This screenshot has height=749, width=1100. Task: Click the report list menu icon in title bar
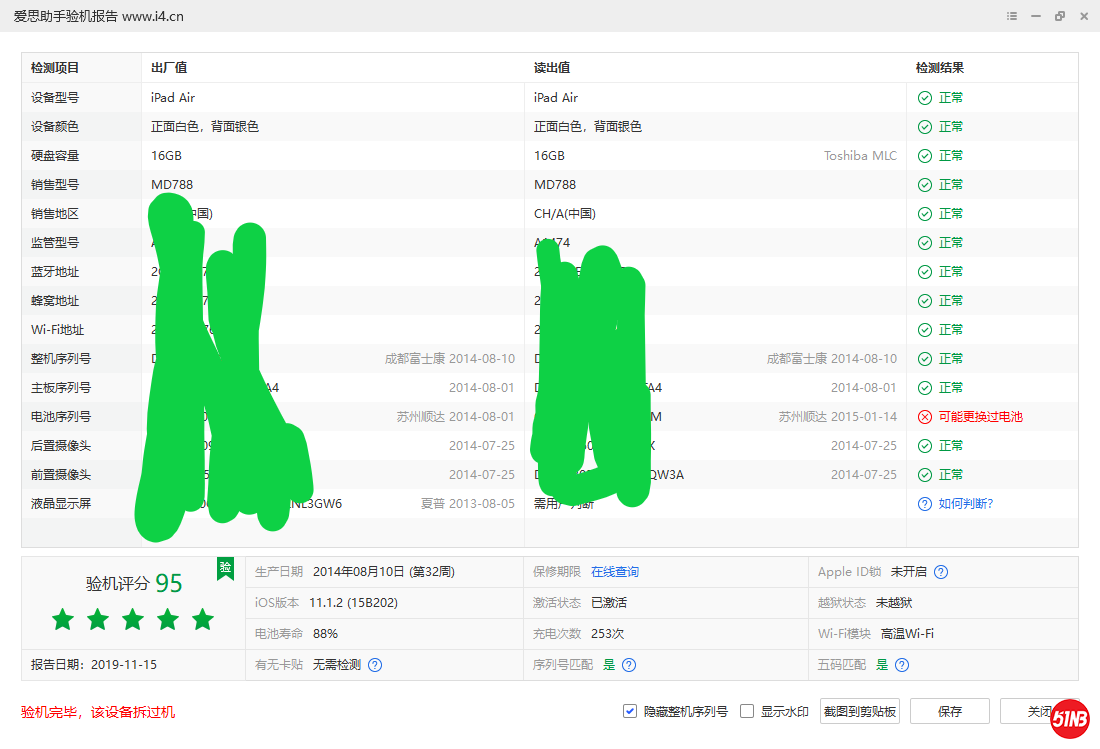[1011, 16]
